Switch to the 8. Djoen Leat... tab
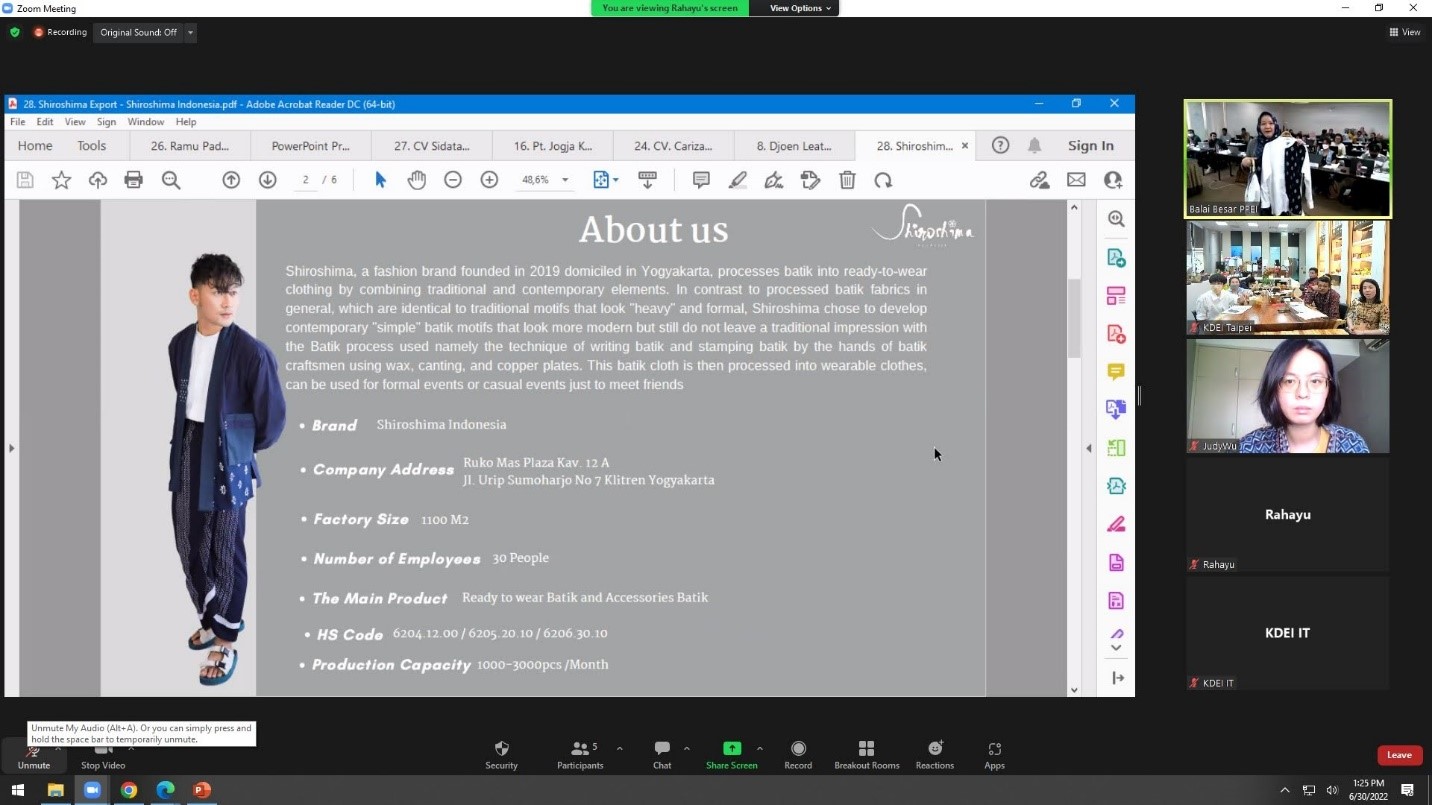This screenshot has width=1432, height=805. tap(794, 145)
